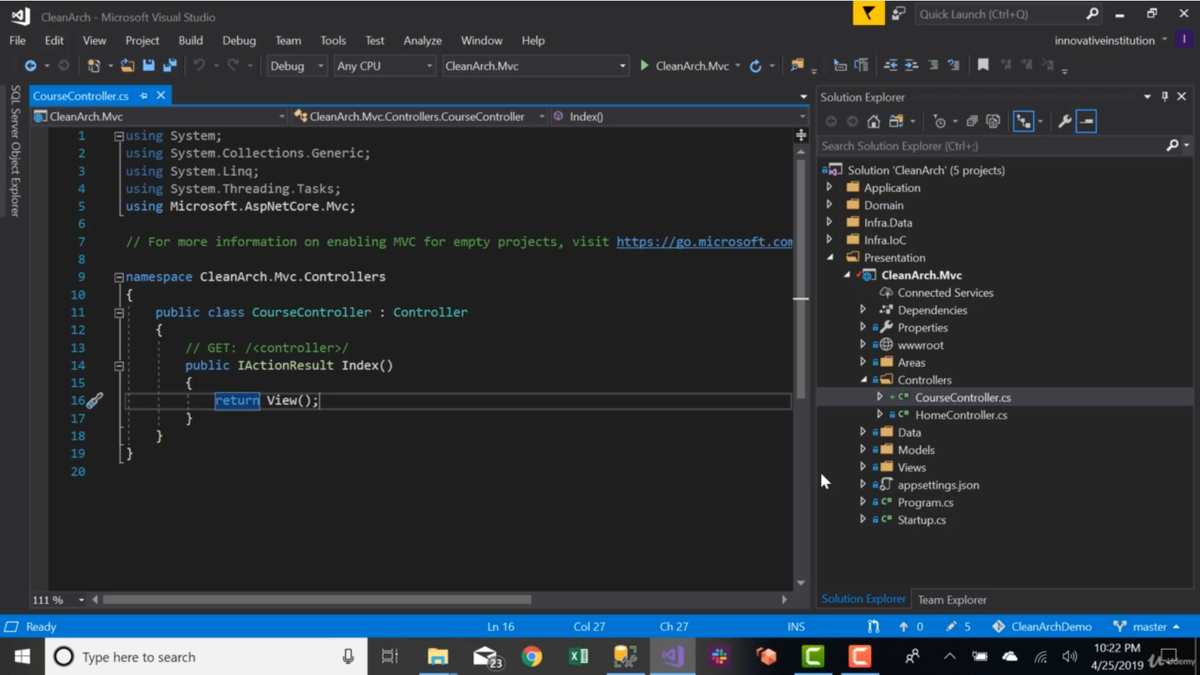1200x675 pixels.
Task: Click the Open File folder icon
Action: [127, 66]
